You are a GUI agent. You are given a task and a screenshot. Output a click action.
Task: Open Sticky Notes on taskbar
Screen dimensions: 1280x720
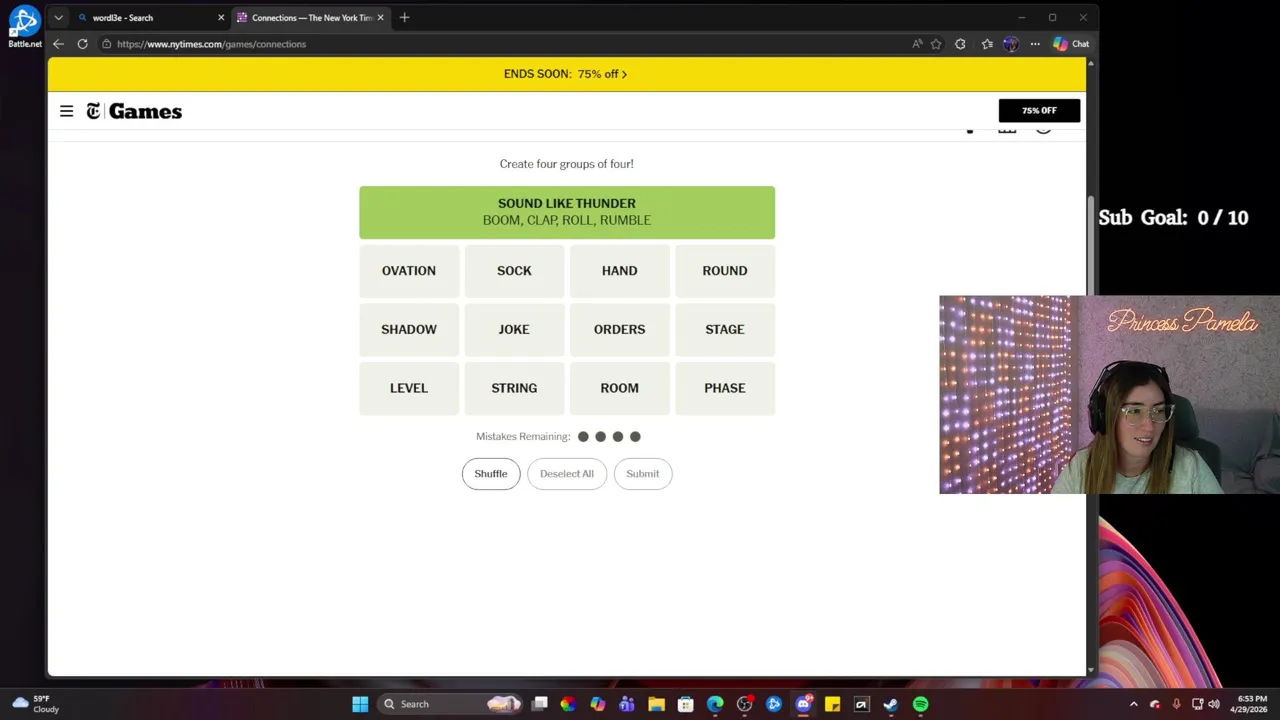[x=832, y=704]
